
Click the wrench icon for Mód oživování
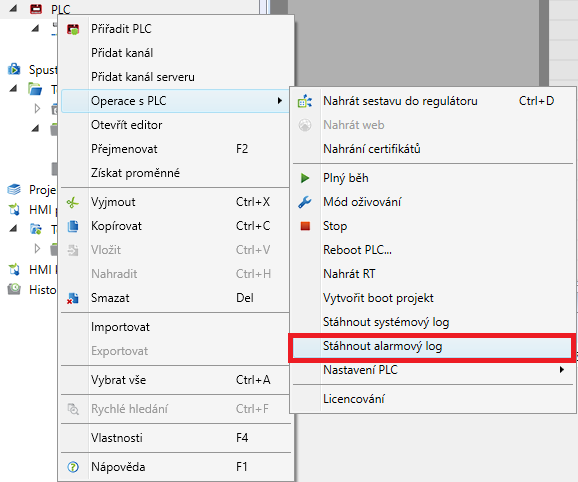point(305,202)
